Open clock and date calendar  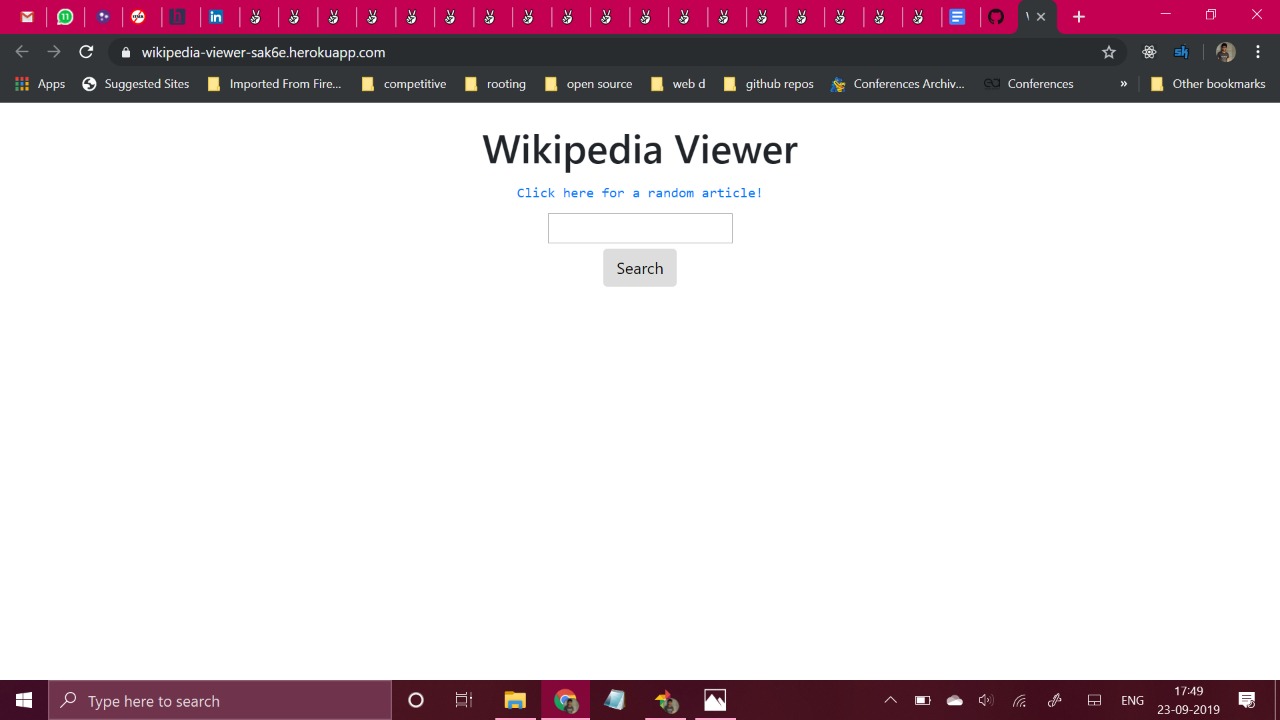click(1189, 701)
